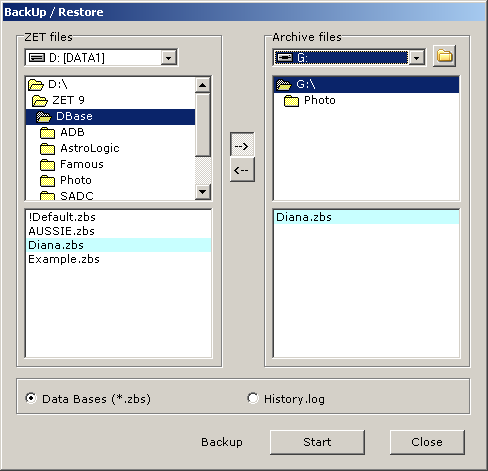The image size is (488, 471).
Task: Click the browse folder icon beside G: drive
Action: tap(444, 56)
